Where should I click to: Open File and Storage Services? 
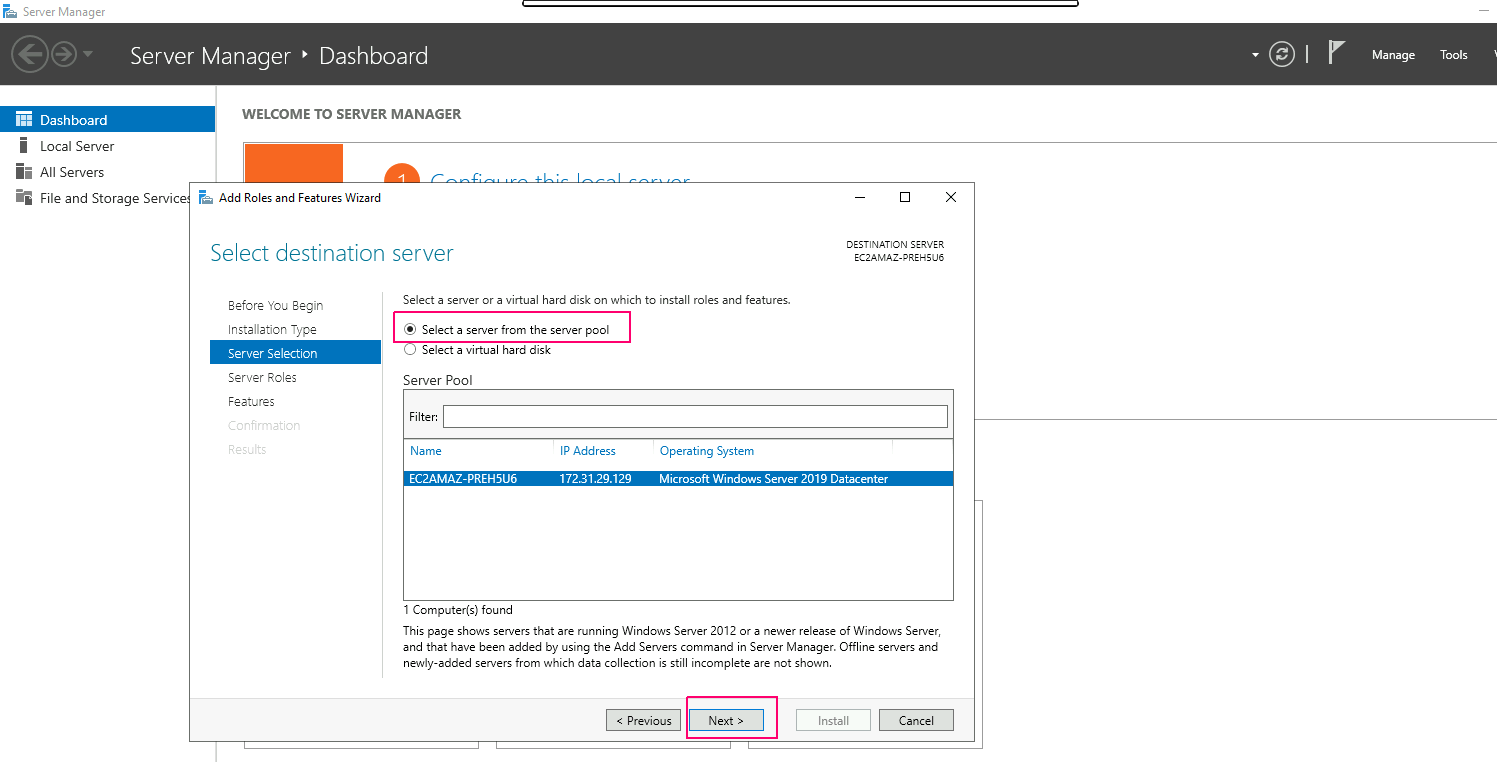[x=115, y=198]
